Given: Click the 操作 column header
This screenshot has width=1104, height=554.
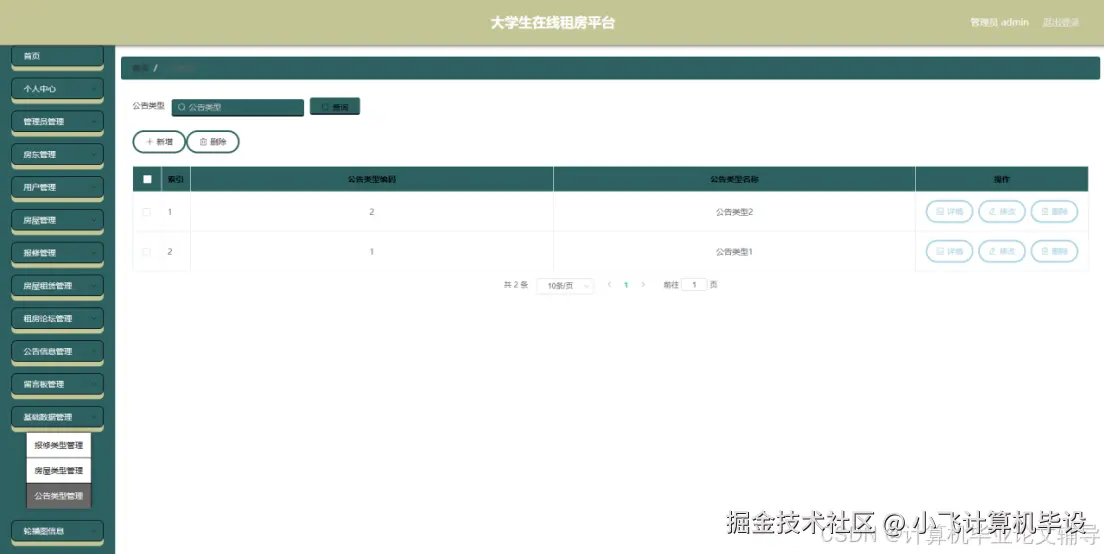Looking at the screenshot, I should [1002, 179].
